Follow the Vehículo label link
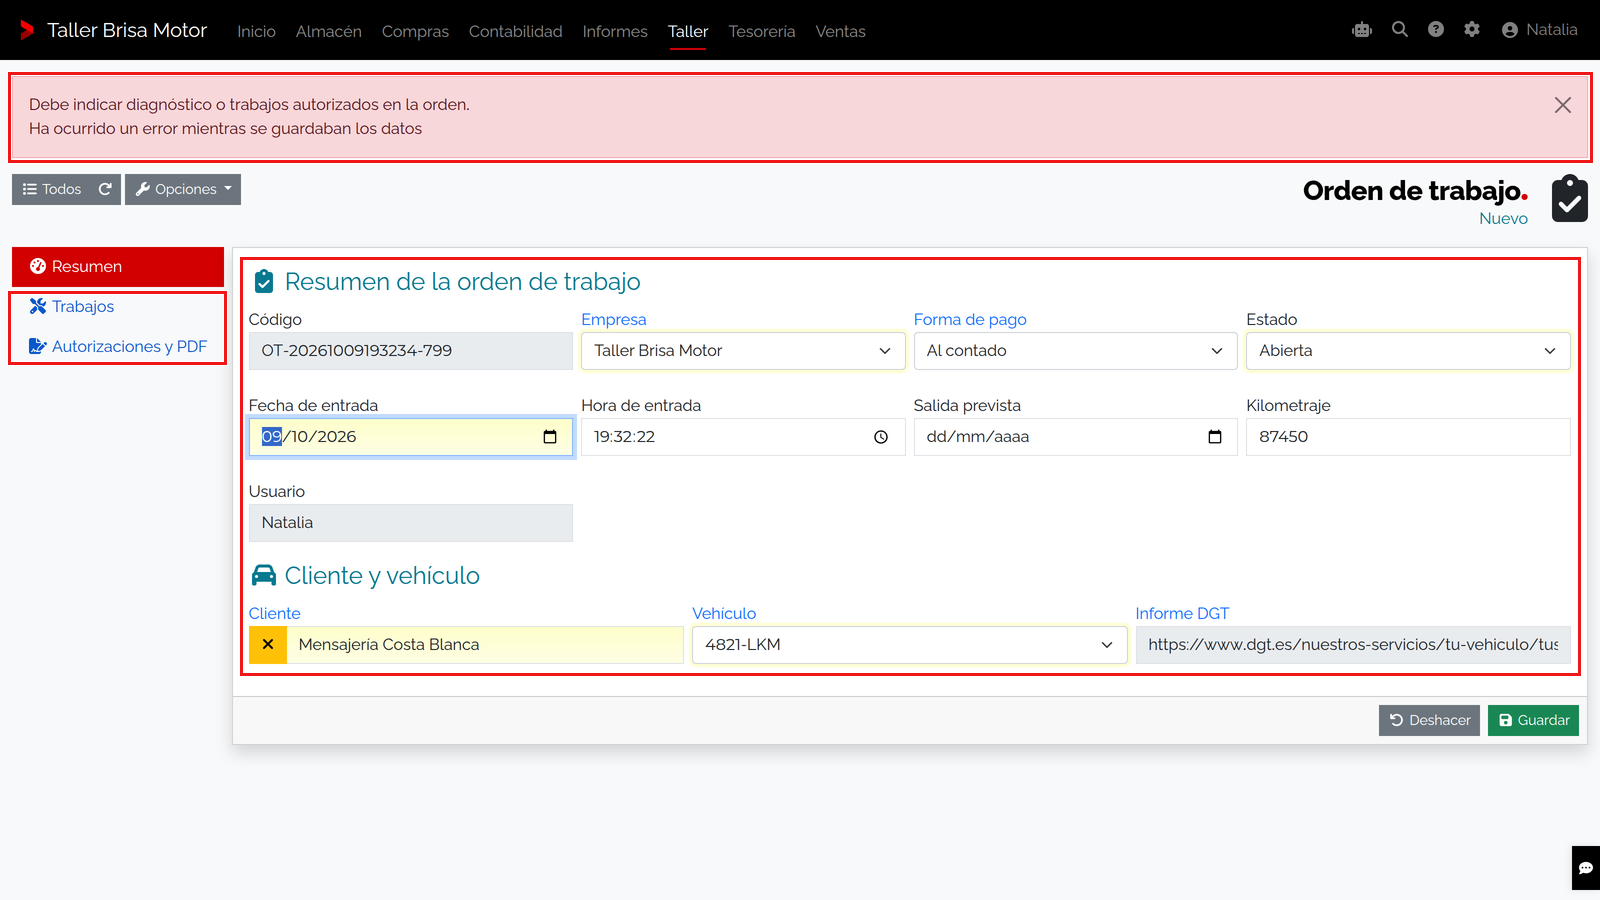 [724, 614]
